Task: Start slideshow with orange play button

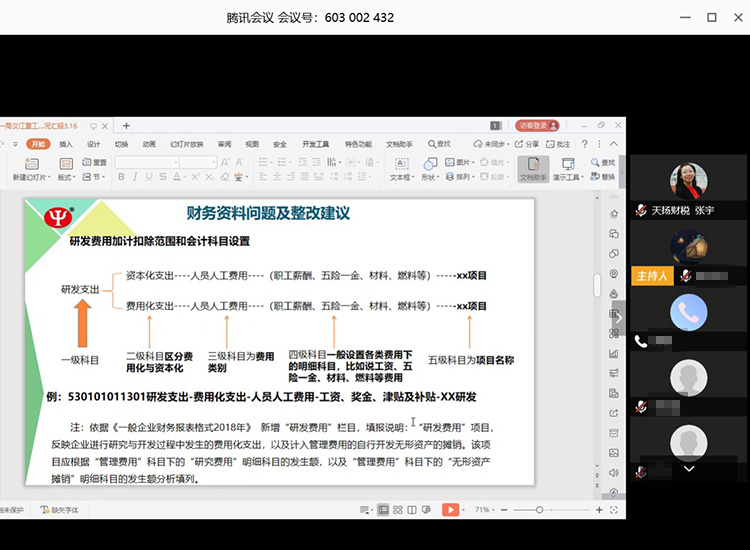Action: (450, 510)
